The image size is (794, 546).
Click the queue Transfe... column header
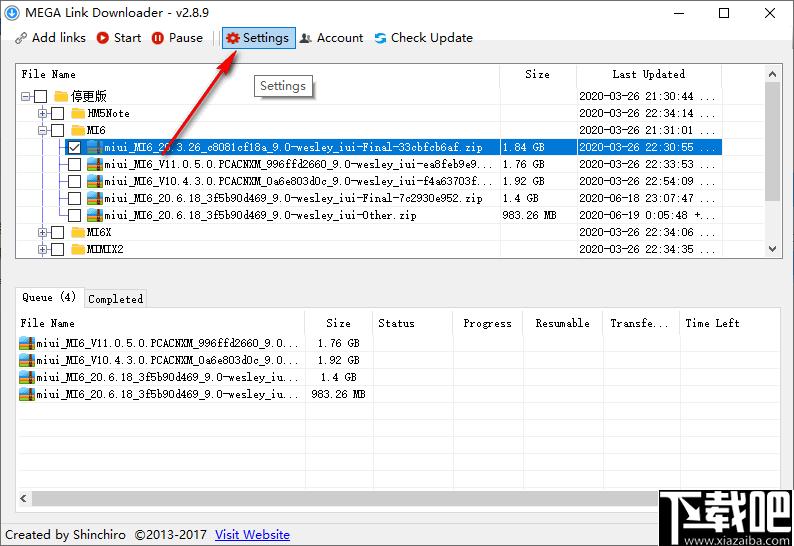tap(641, 323)
